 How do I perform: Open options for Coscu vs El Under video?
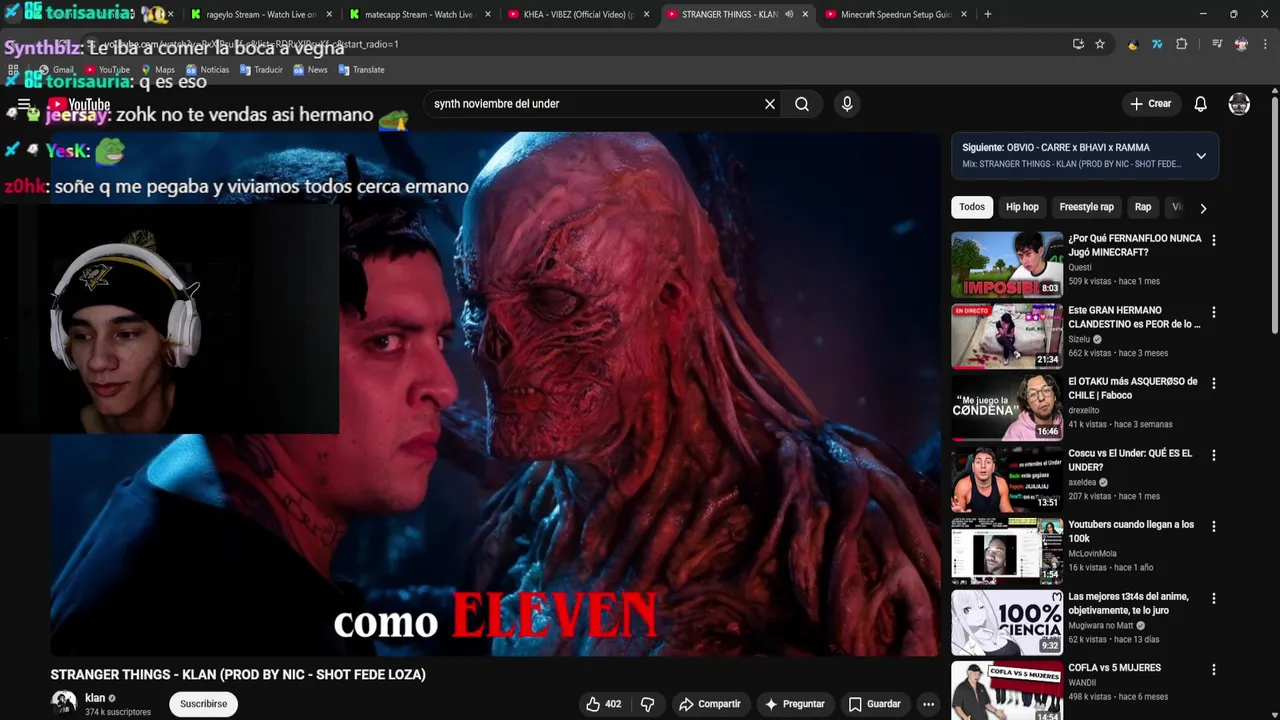click(1213, 455)
